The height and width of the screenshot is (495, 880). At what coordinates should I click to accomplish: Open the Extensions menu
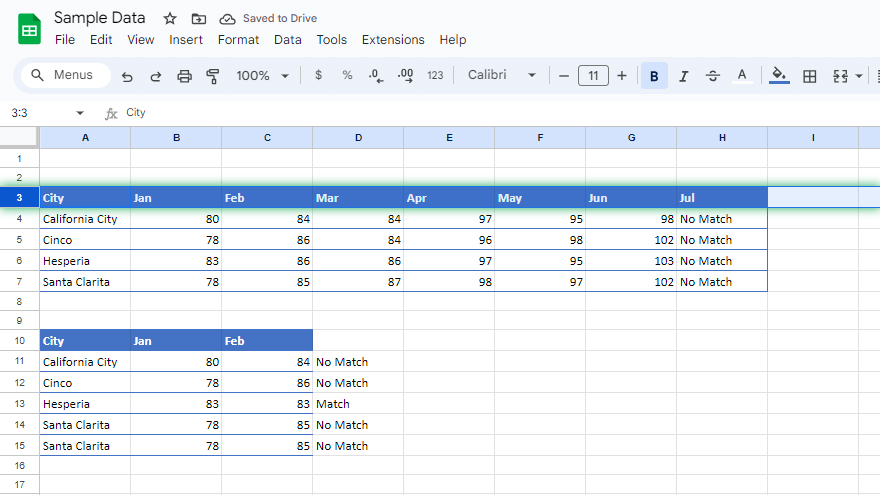(x=393, y=40)
